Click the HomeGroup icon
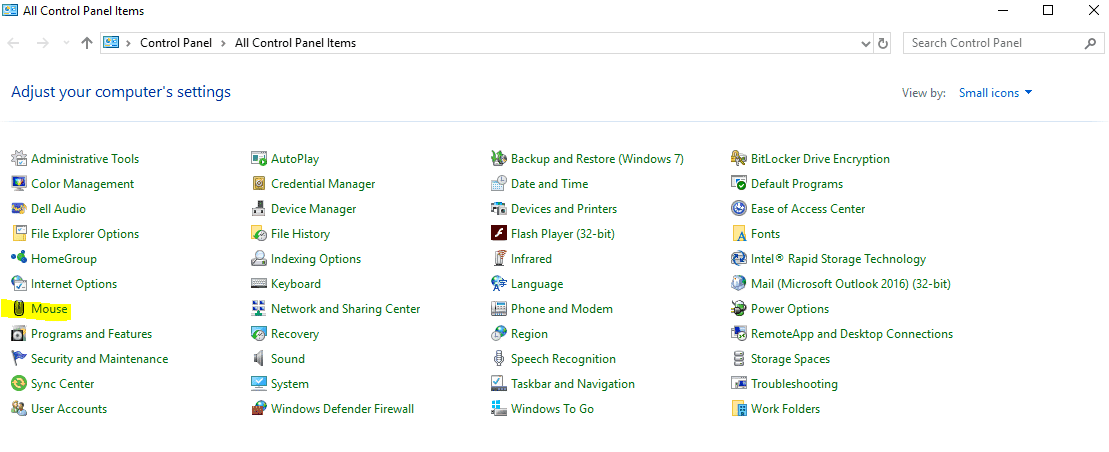 pyautogui.click(x=19, y=258)
